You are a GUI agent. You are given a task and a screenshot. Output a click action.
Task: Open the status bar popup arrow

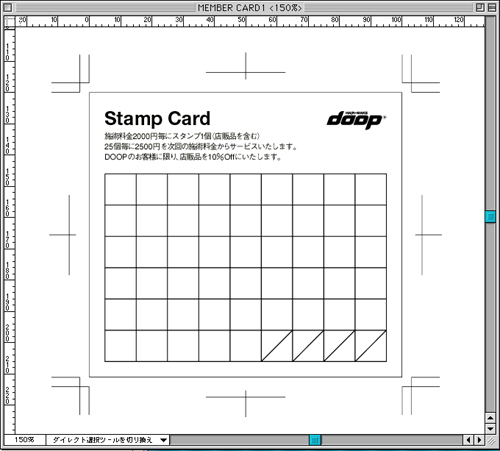tap(163, 440)
